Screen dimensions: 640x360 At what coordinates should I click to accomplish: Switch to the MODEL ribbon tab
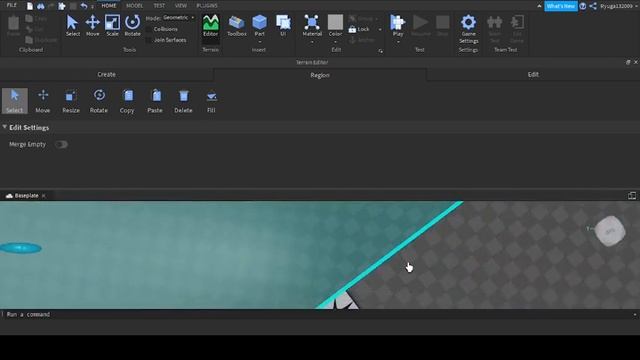(134, 6)
